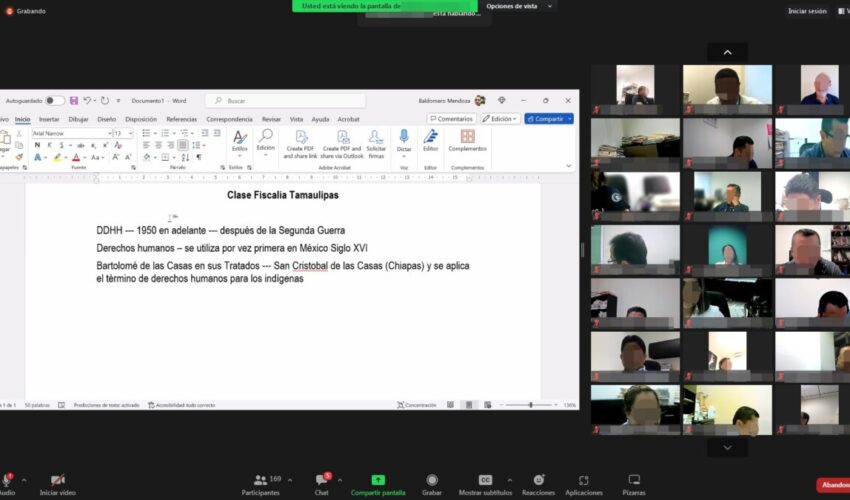Image resolution: width=850 pixels, height=500 pixels.
Task: Click the Buscar search field
Action: pyautogui.click(x=286, y=100)
